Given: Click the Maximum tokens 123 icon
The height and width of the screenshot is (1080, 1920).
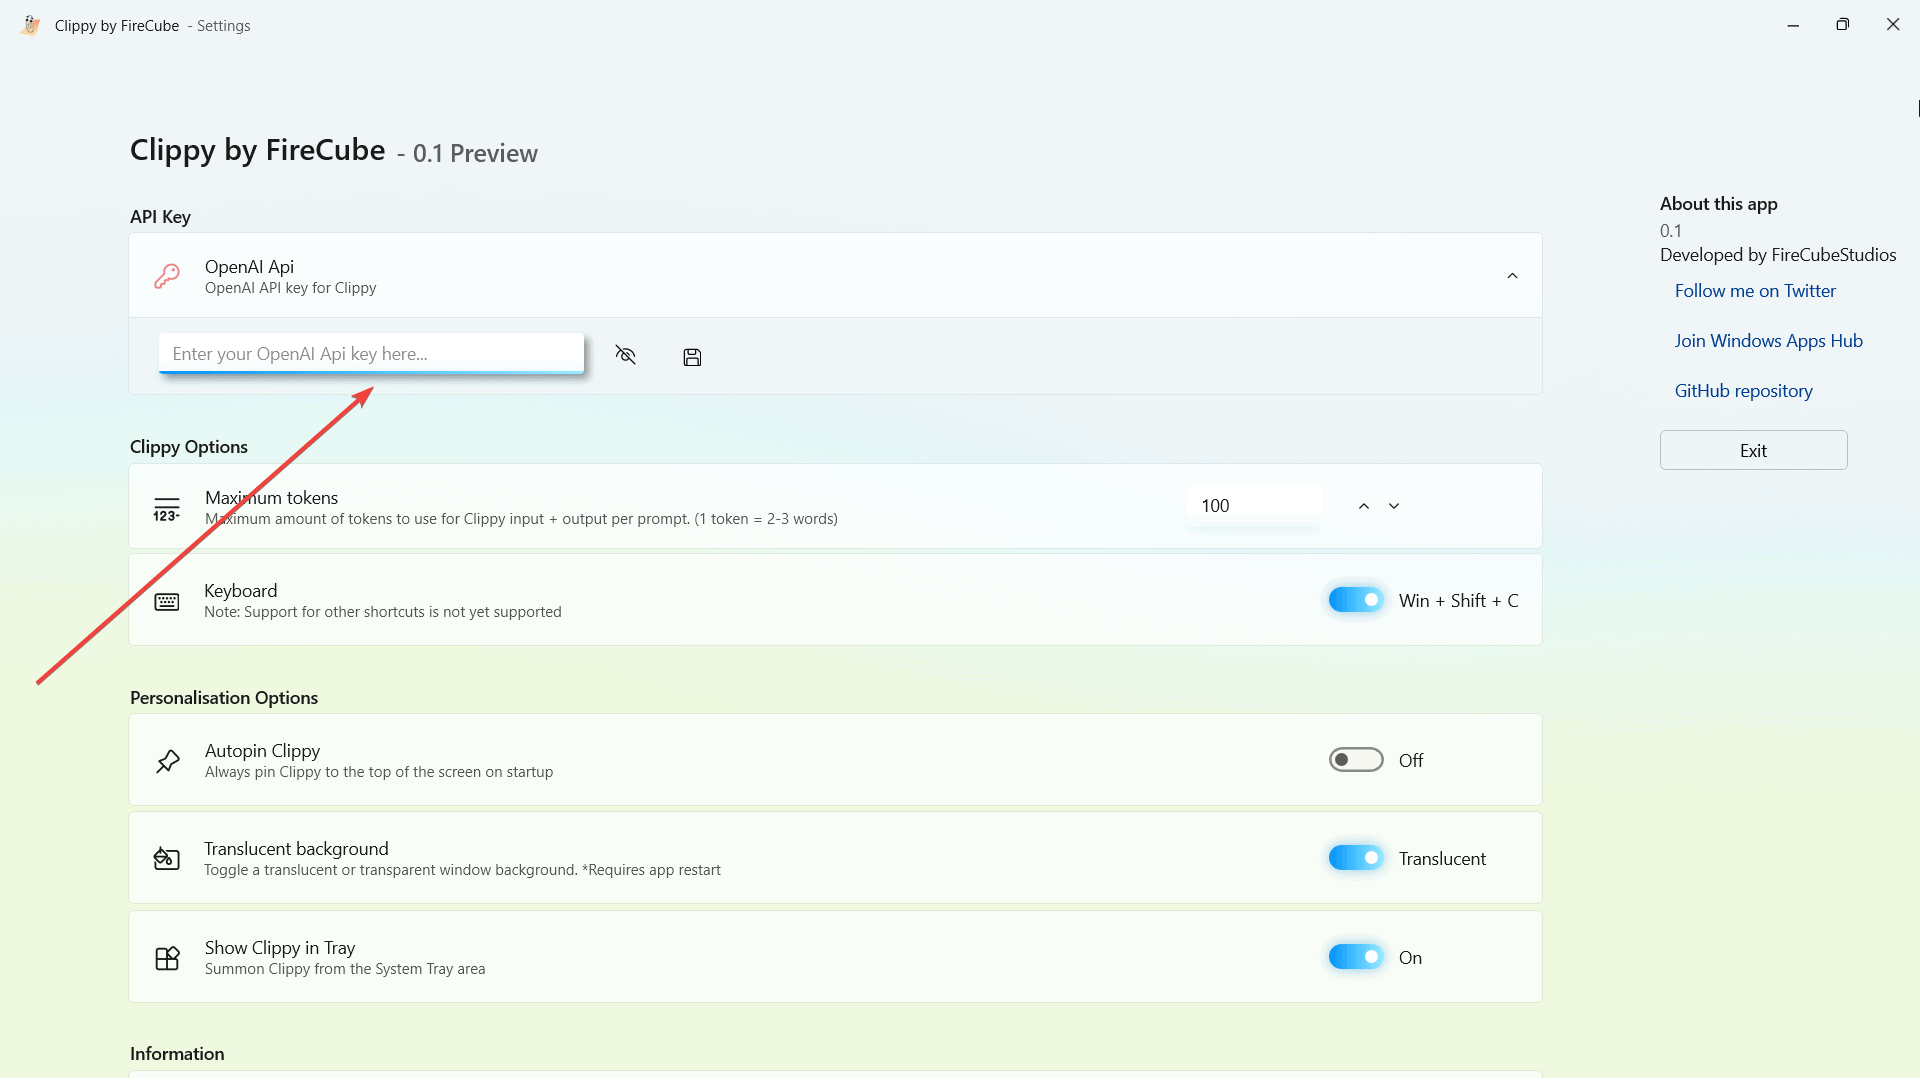Looking at the screenshot, I should [167, 509].
